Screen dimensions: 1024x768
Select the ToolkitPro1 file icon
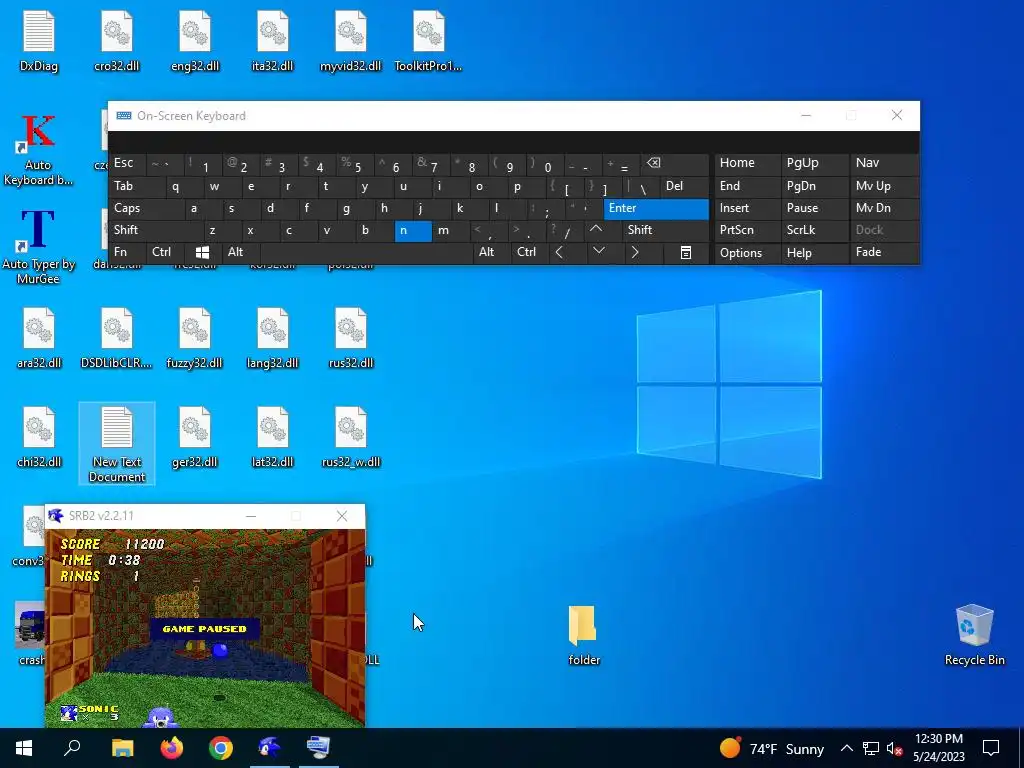click(428, 40)
